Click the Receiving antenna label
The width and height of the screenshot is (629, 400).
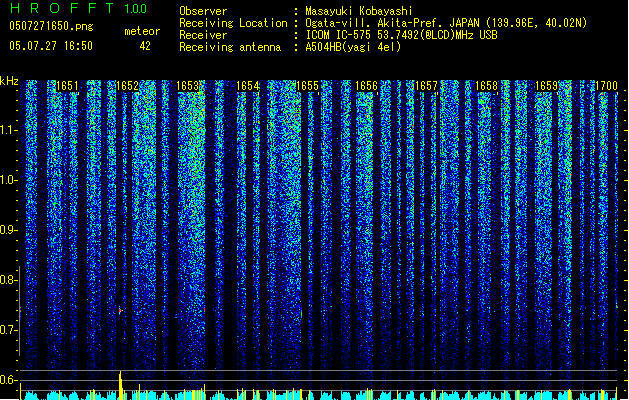(x=230, y=47)
